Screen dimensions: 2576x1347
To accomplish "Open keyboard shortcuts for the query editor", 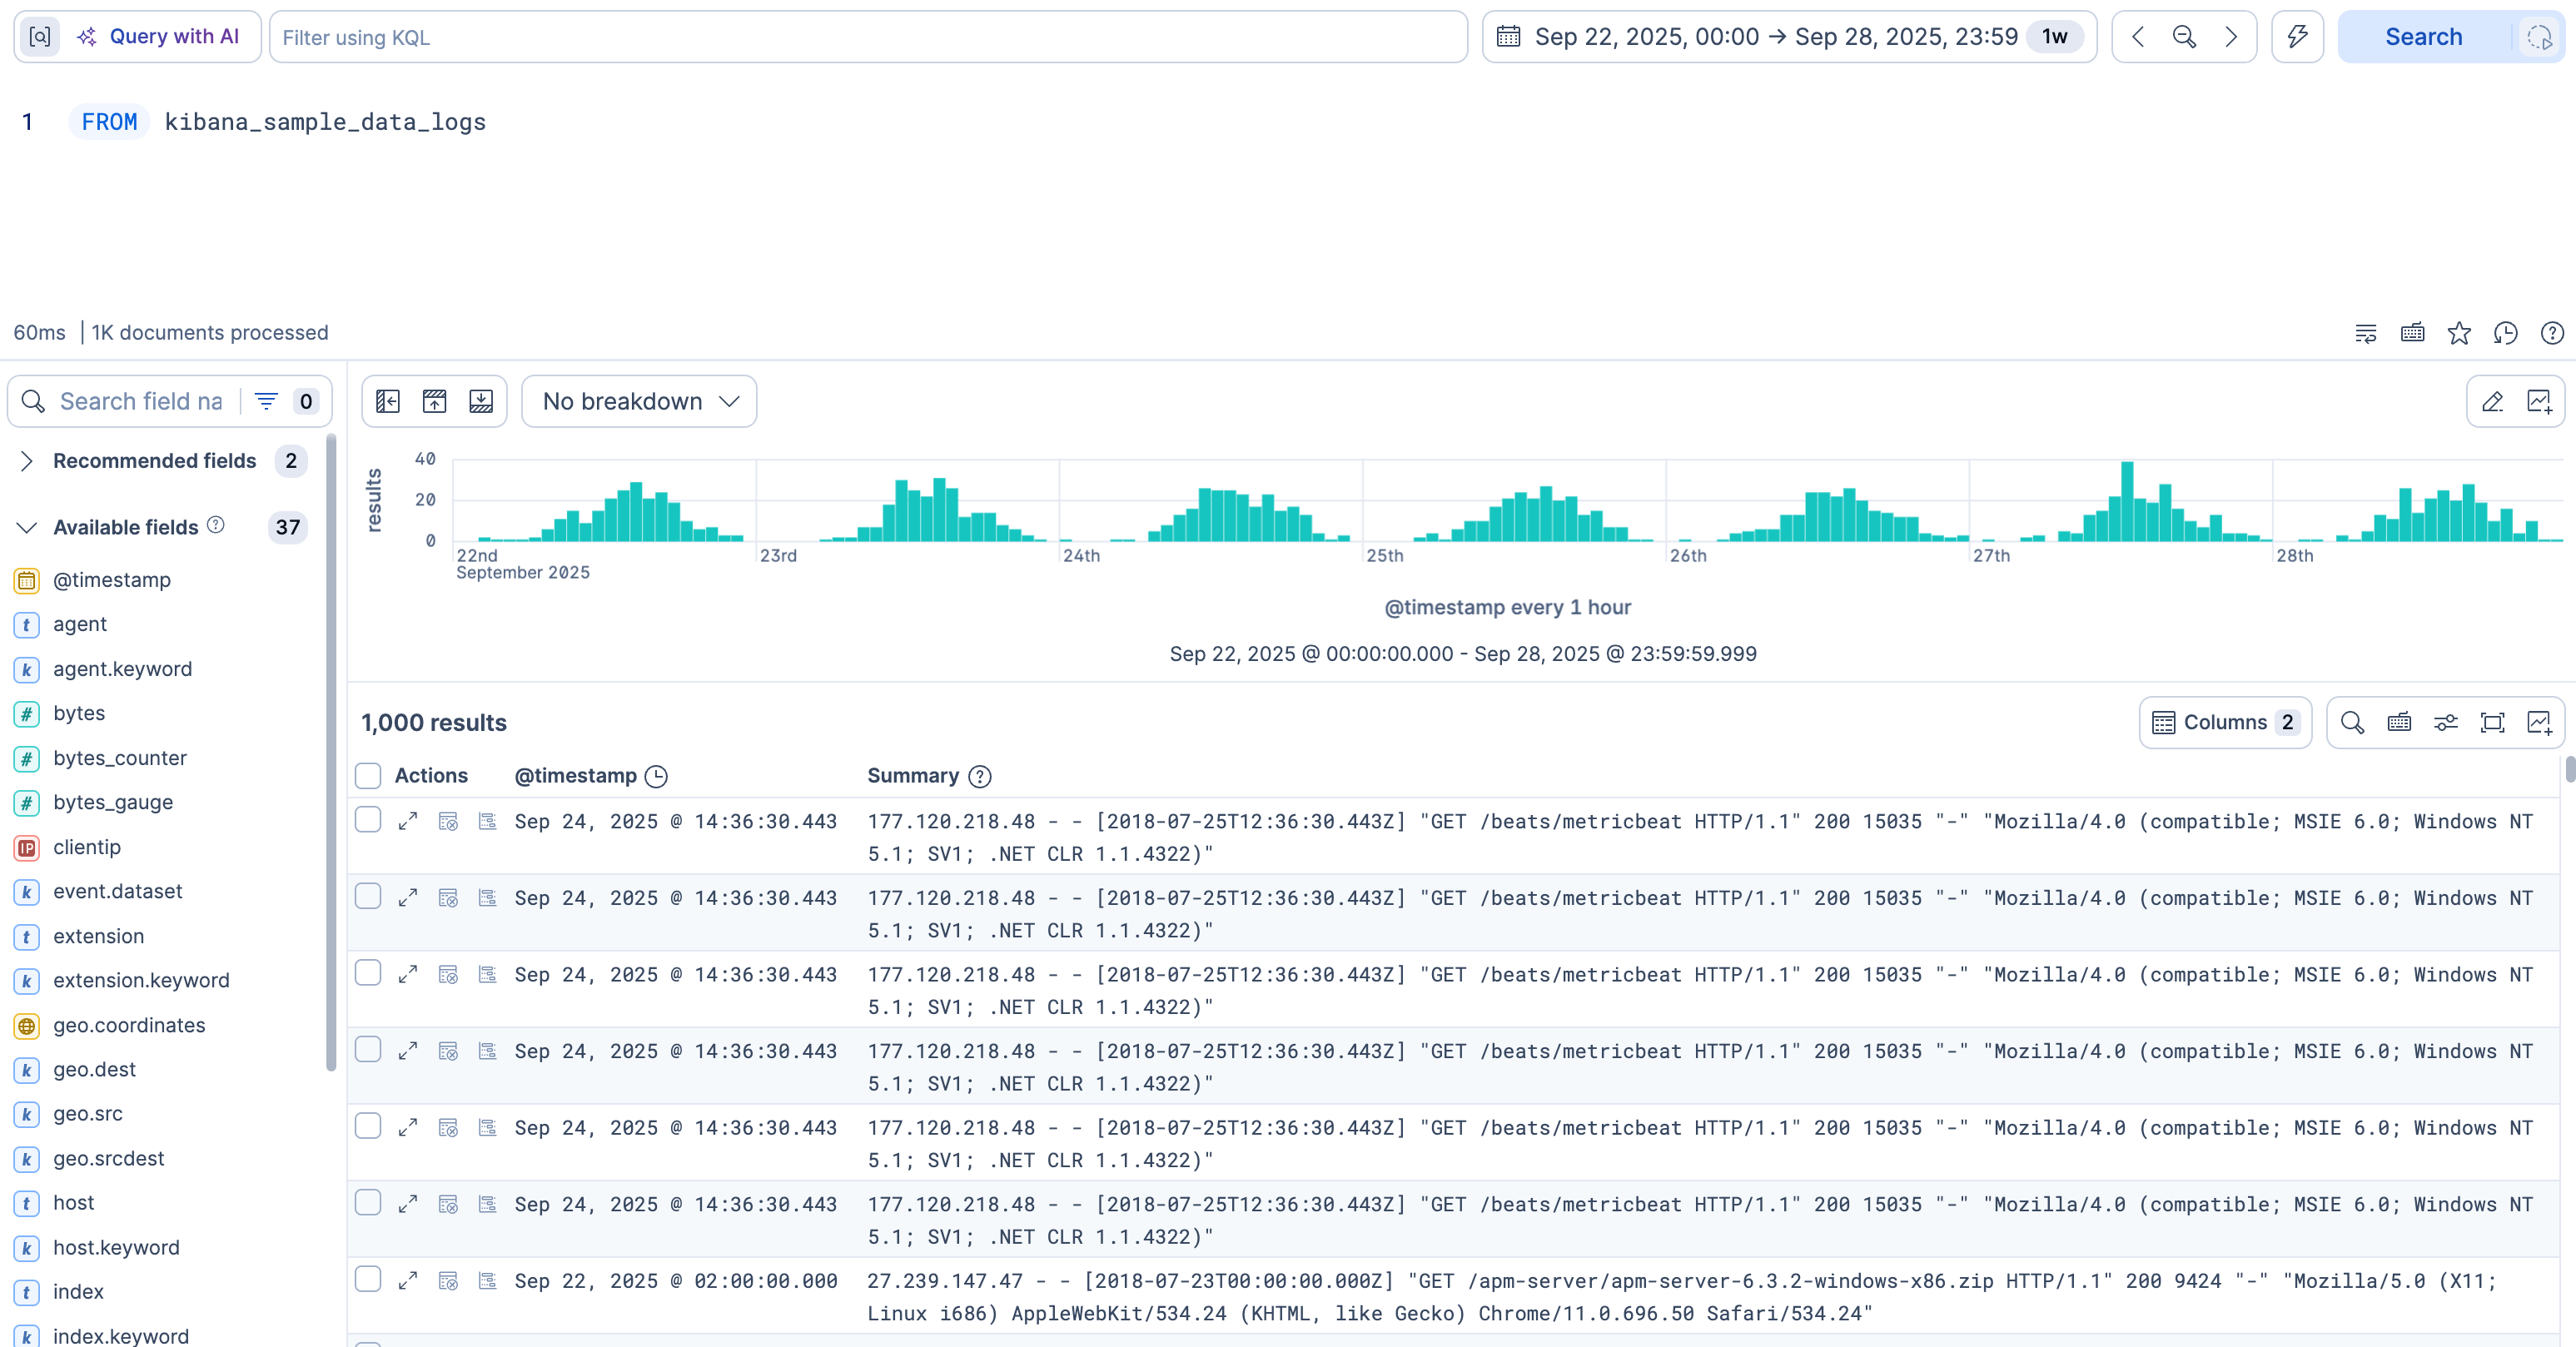I will (2412, 333).
